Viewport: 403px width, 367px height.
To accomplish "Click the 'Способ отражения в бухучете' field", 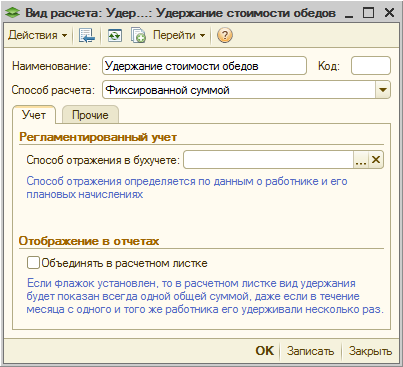I will point(268,160).
